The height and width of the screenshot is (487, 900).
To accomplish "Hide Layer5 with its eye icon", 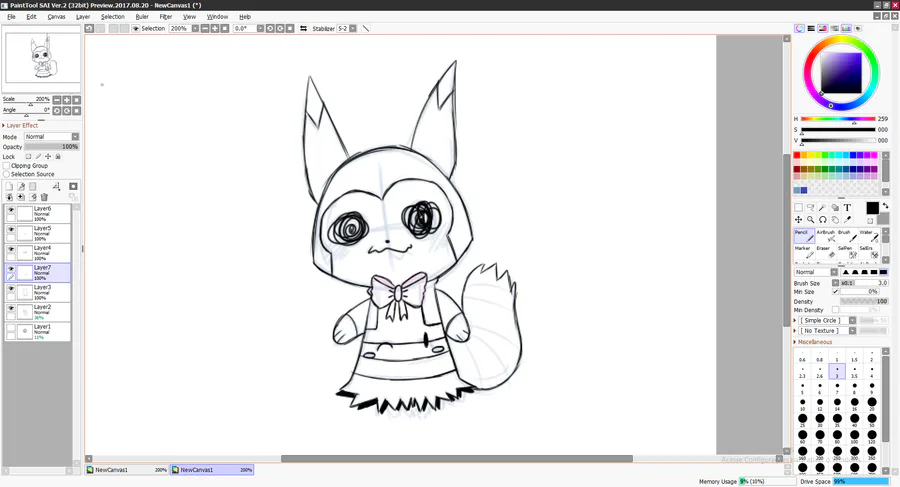I will tap(11, 229).
